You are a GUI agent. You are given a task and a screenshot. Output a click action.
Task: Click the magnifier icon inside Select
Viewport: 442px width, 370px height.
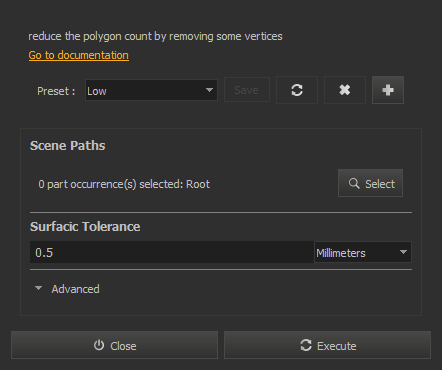pyautogui.click(x=354, y=183)
